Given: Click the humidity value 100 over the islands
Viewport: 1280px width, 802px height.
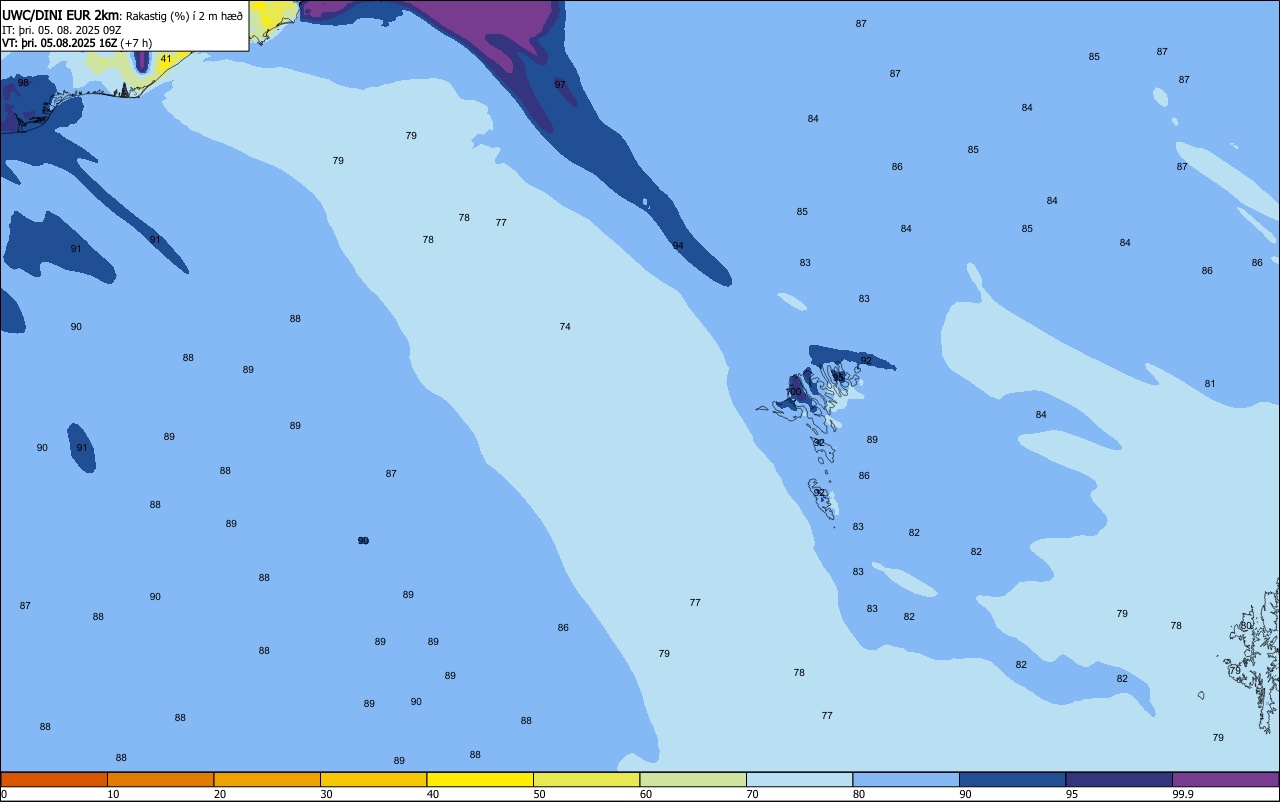Looking at the screenshot, I should [794, 392].
